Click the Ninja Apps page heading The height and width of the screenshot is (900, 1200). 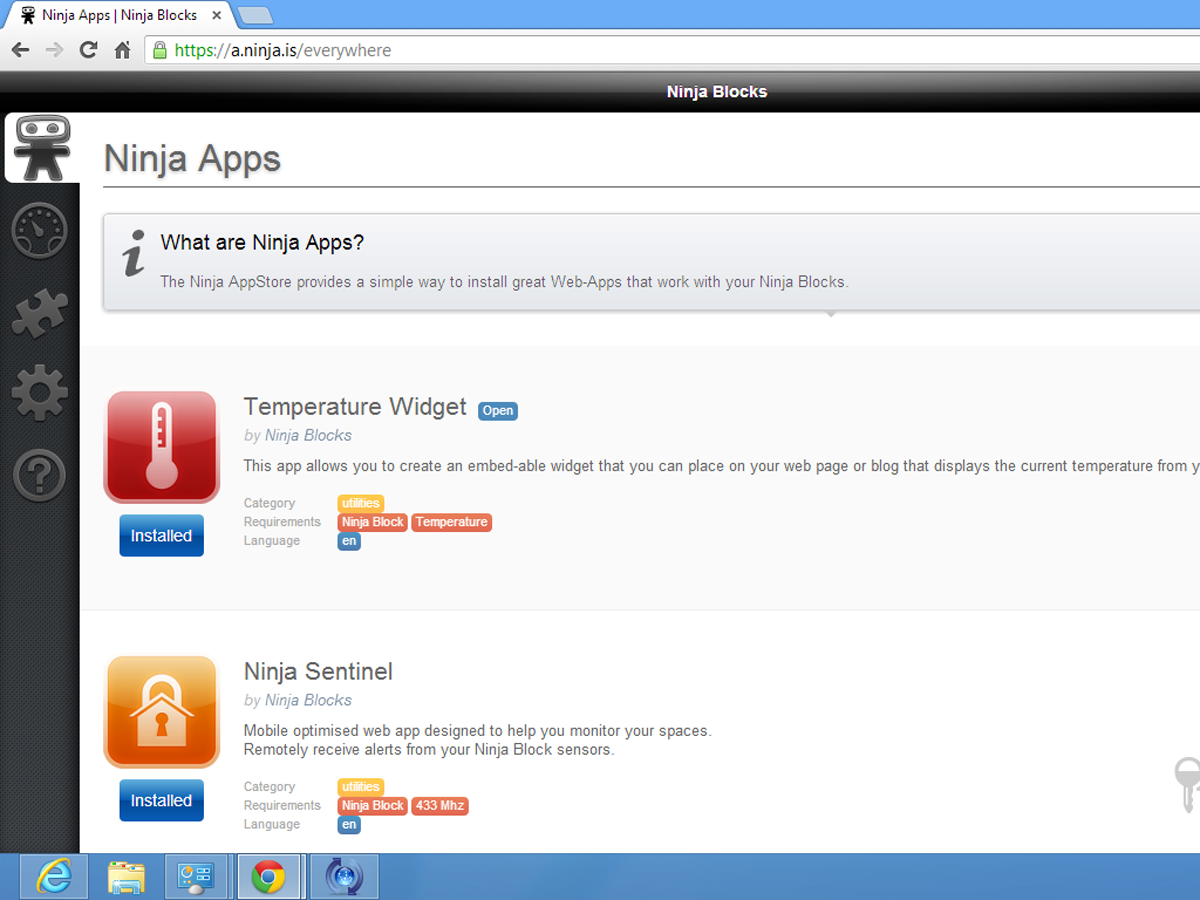tap(192, 159)
